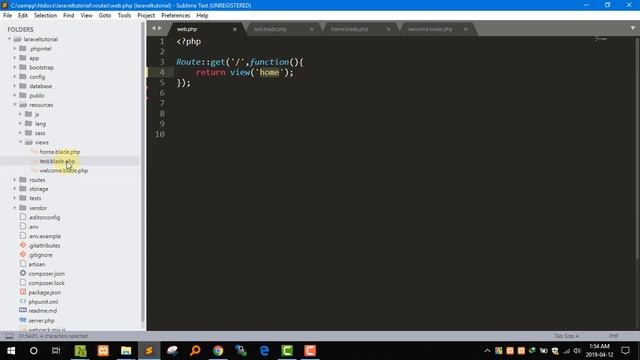Open readme.md in the sidebar

[x=42, y=311]
